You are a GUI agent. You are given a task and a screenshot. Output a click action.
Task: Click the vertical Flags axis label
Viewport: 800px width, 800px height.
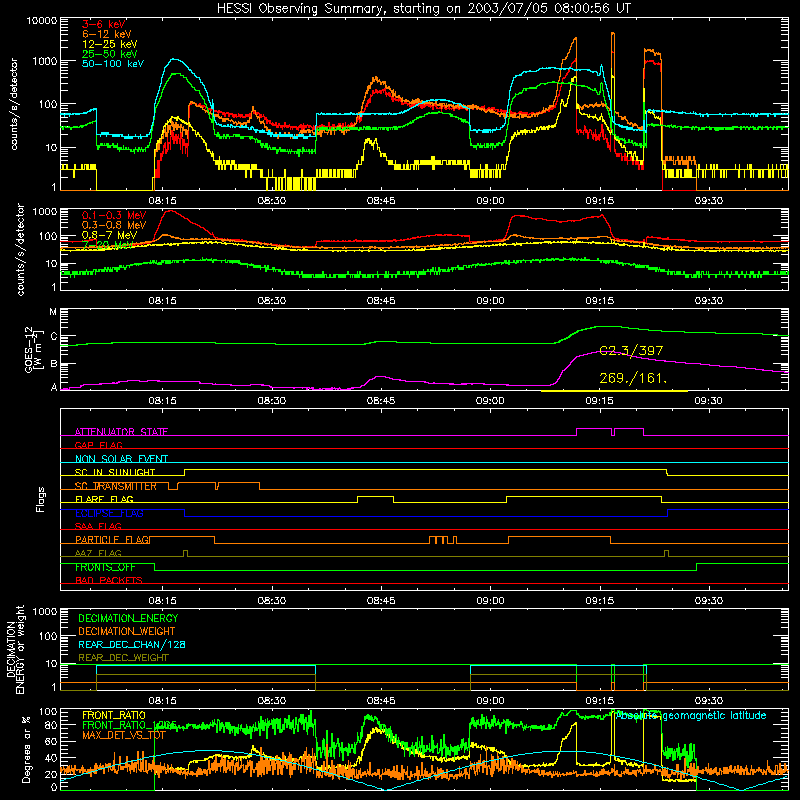tap(40, 499)
